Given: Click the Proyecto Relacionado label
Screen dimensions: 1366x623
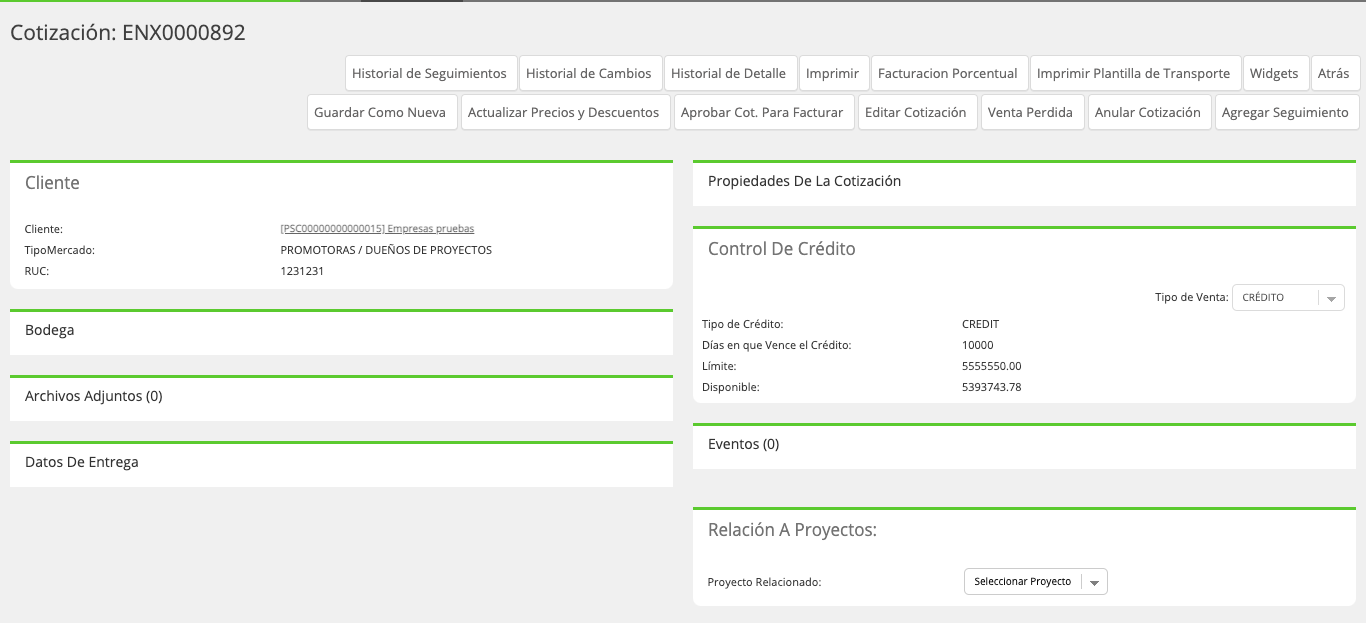Looking at the screenshot, I should [764, 582].
